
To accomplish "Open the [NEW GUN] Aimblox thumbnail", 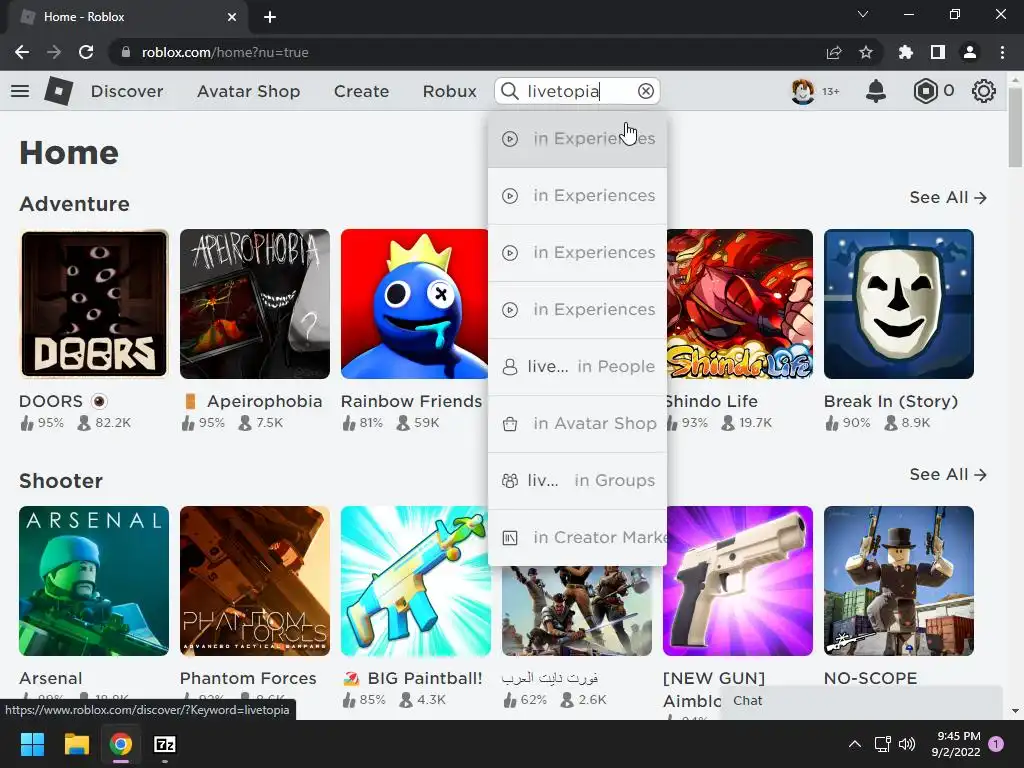I will click(x=738, y=581).
